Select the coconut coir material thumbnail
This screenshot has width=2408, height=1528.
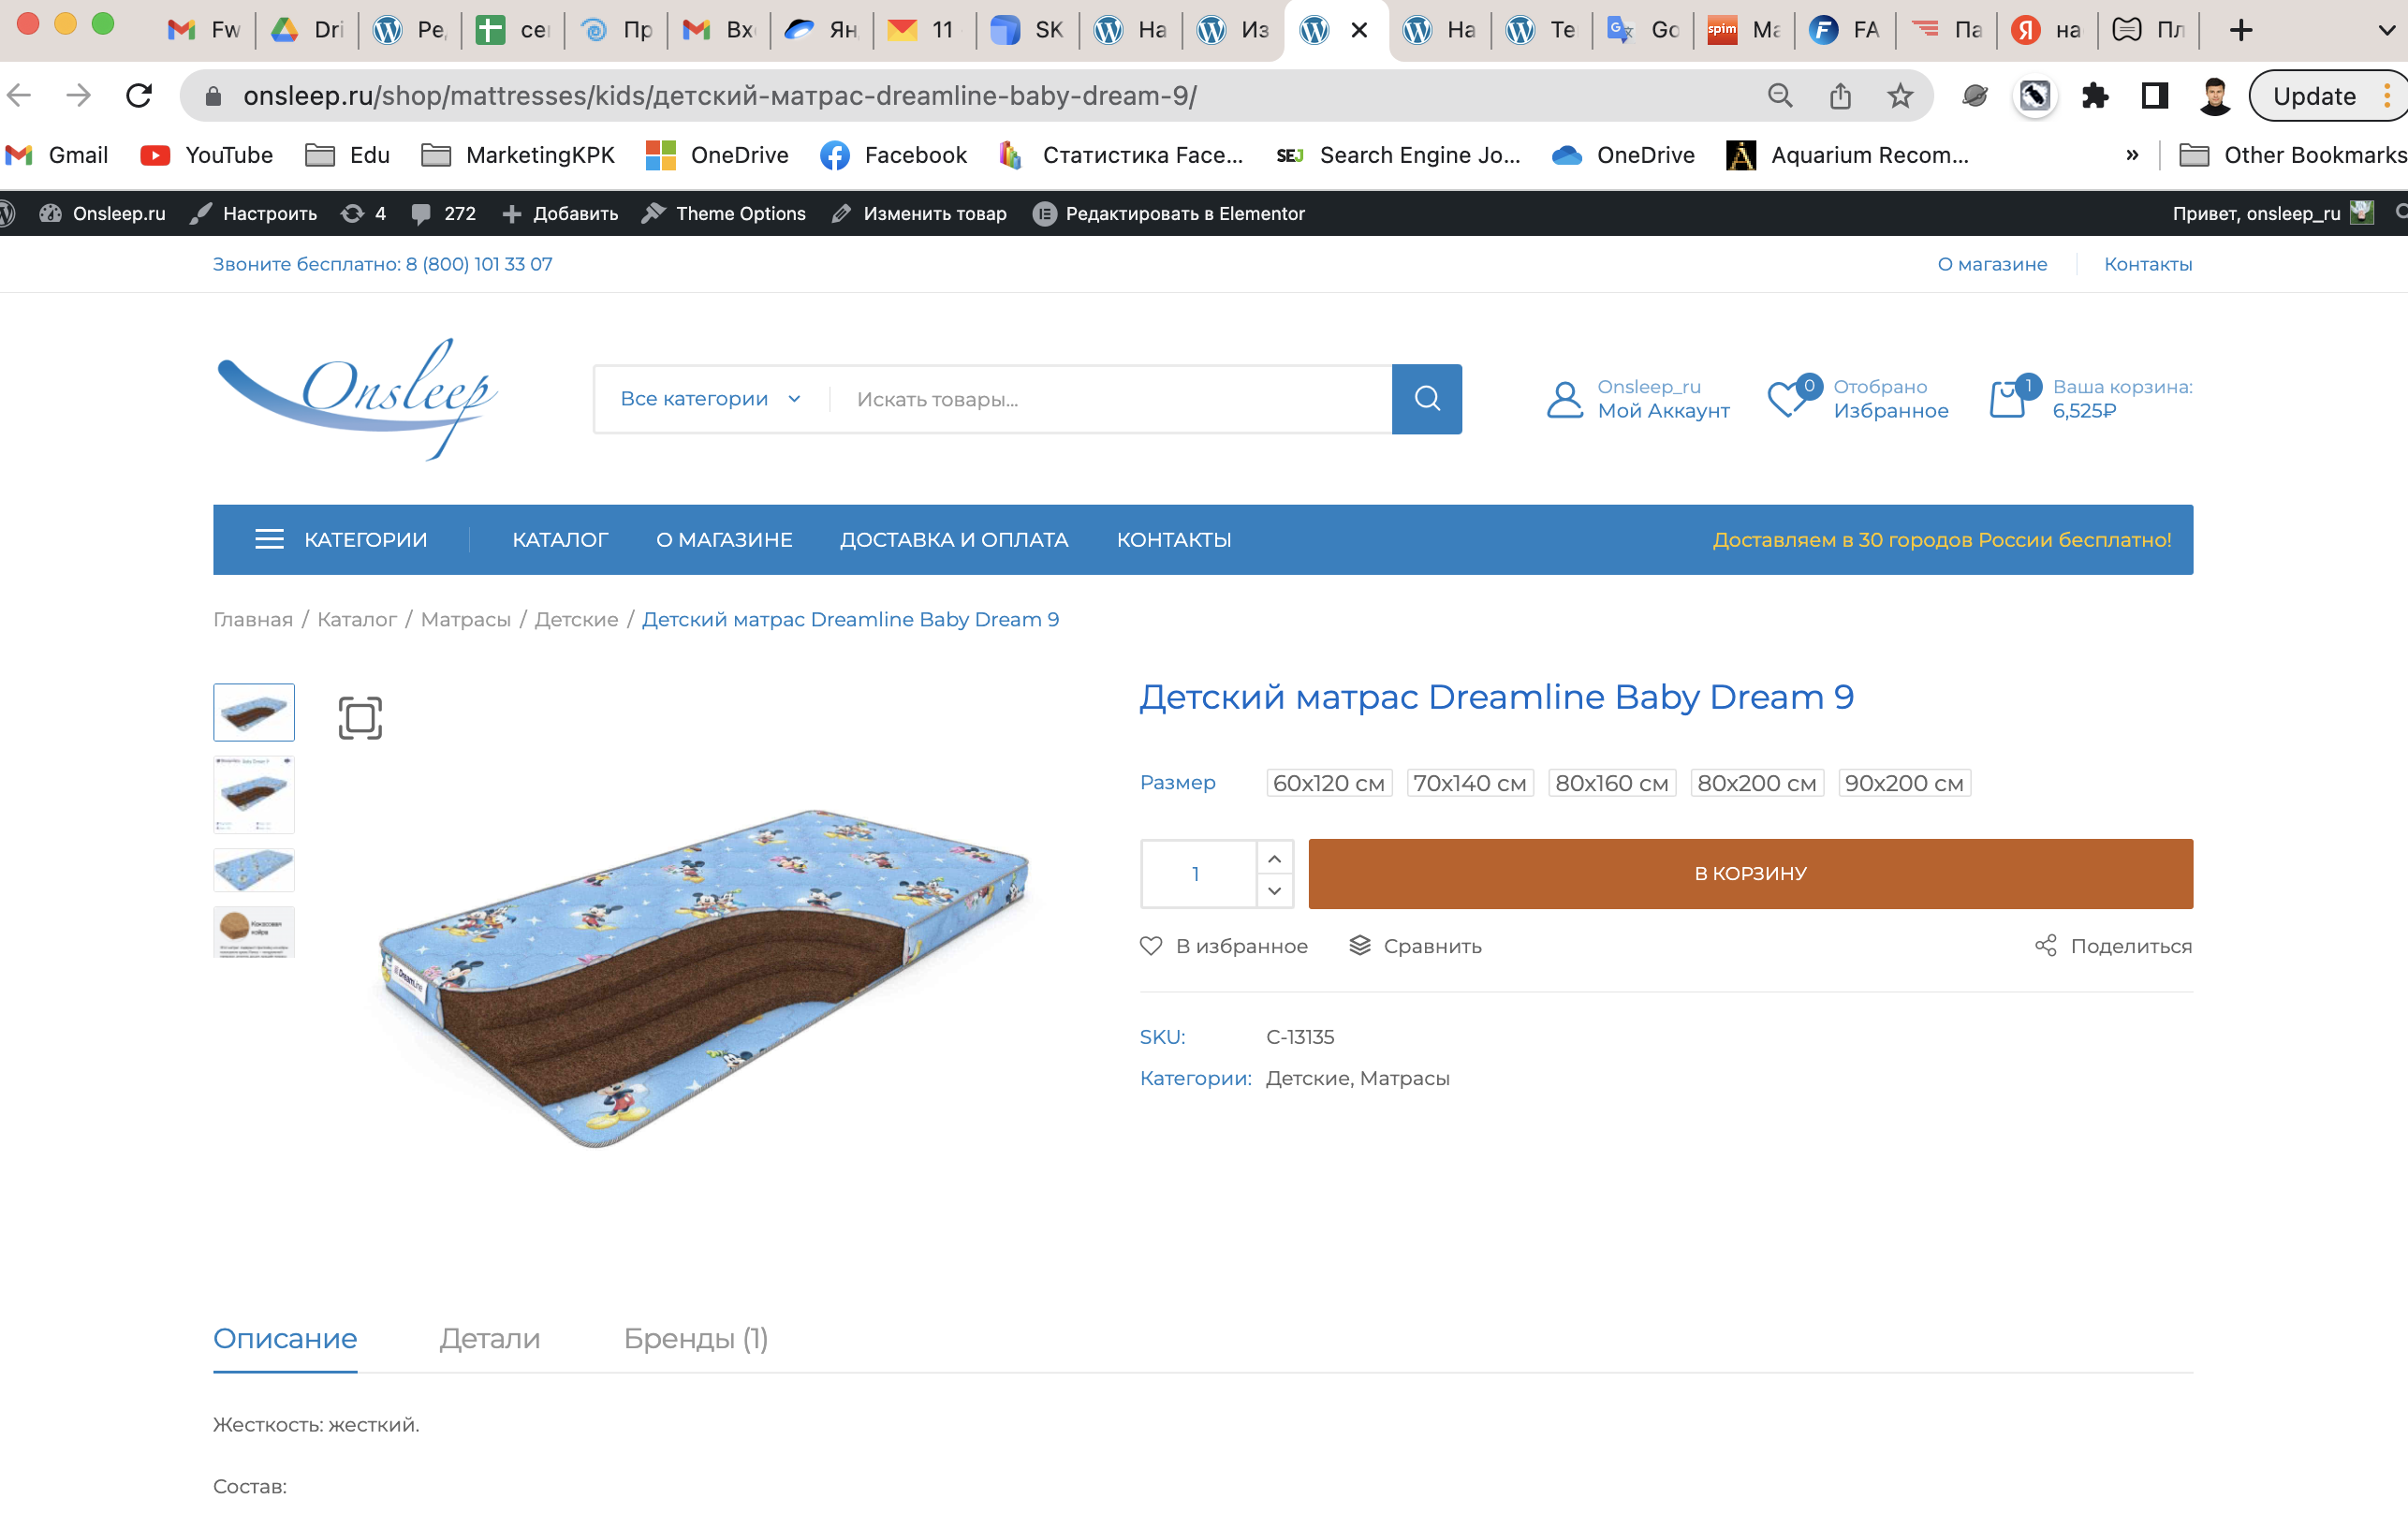[x=254, y=931]
